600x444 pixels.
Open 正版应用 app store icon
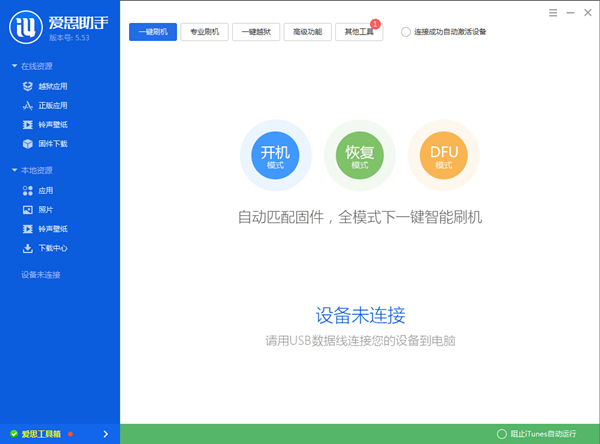pyautogui.click(x=28, y=106)
